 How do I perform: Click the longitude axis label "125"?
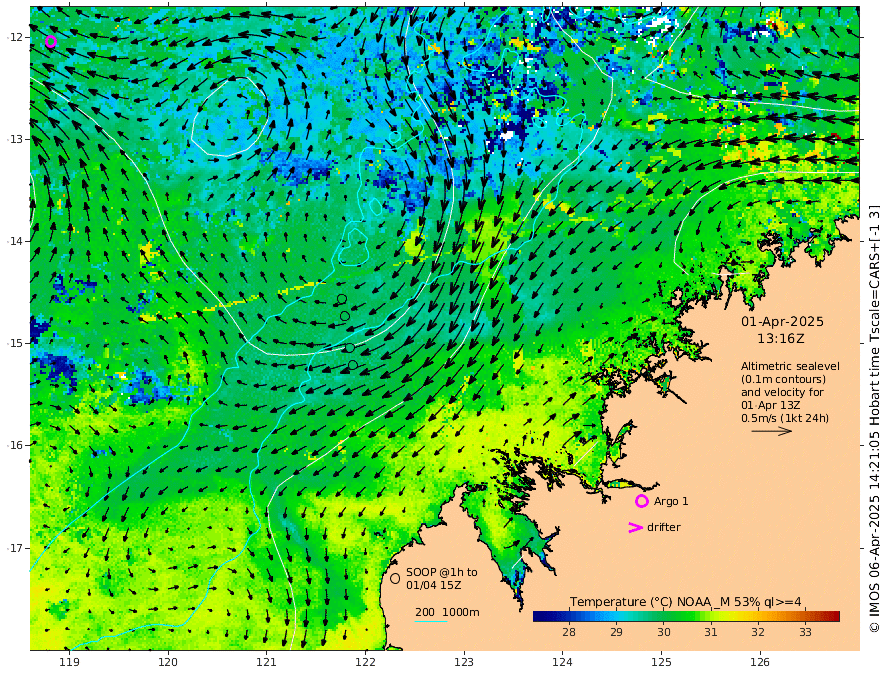coord(661,662)
